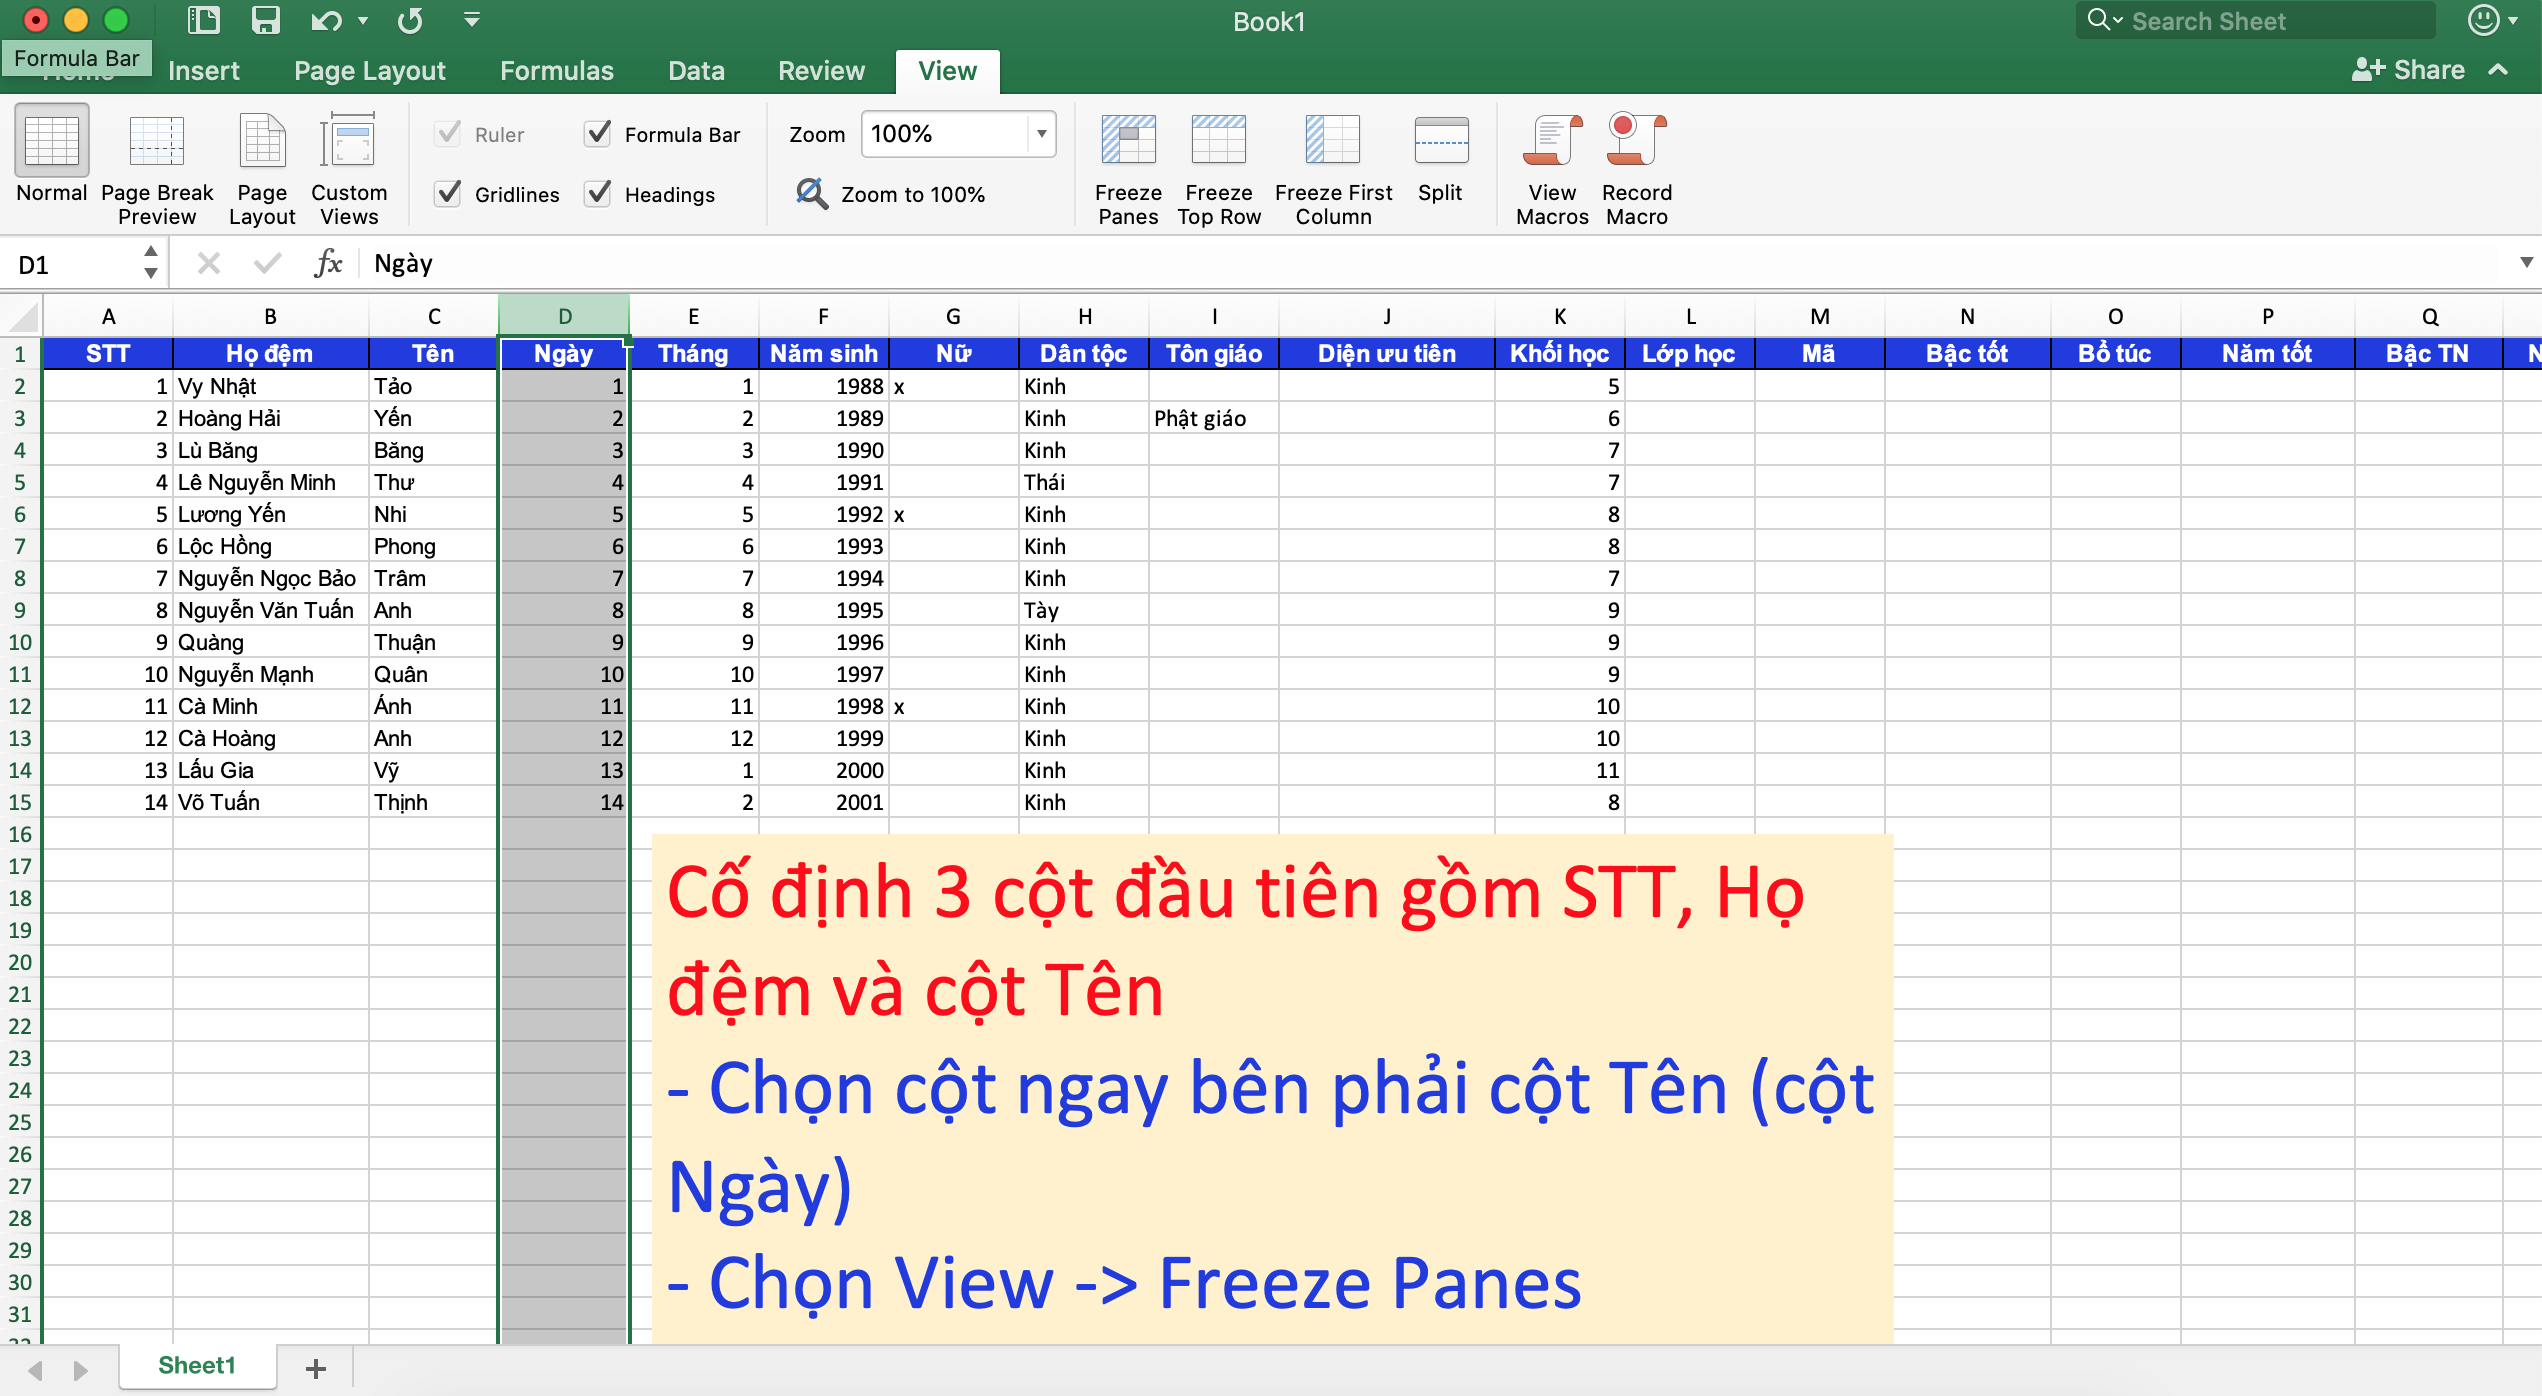Select Normal view icon

tap(51, 141)
